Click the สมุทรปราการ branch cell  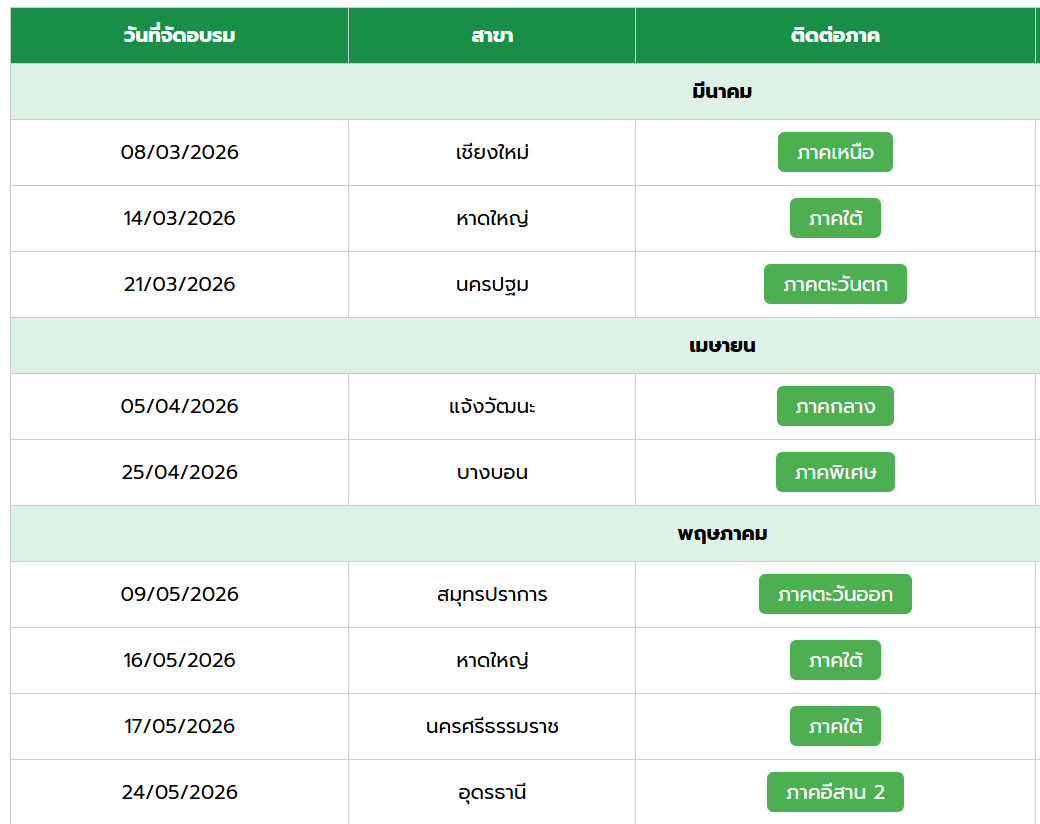[492, 595]
